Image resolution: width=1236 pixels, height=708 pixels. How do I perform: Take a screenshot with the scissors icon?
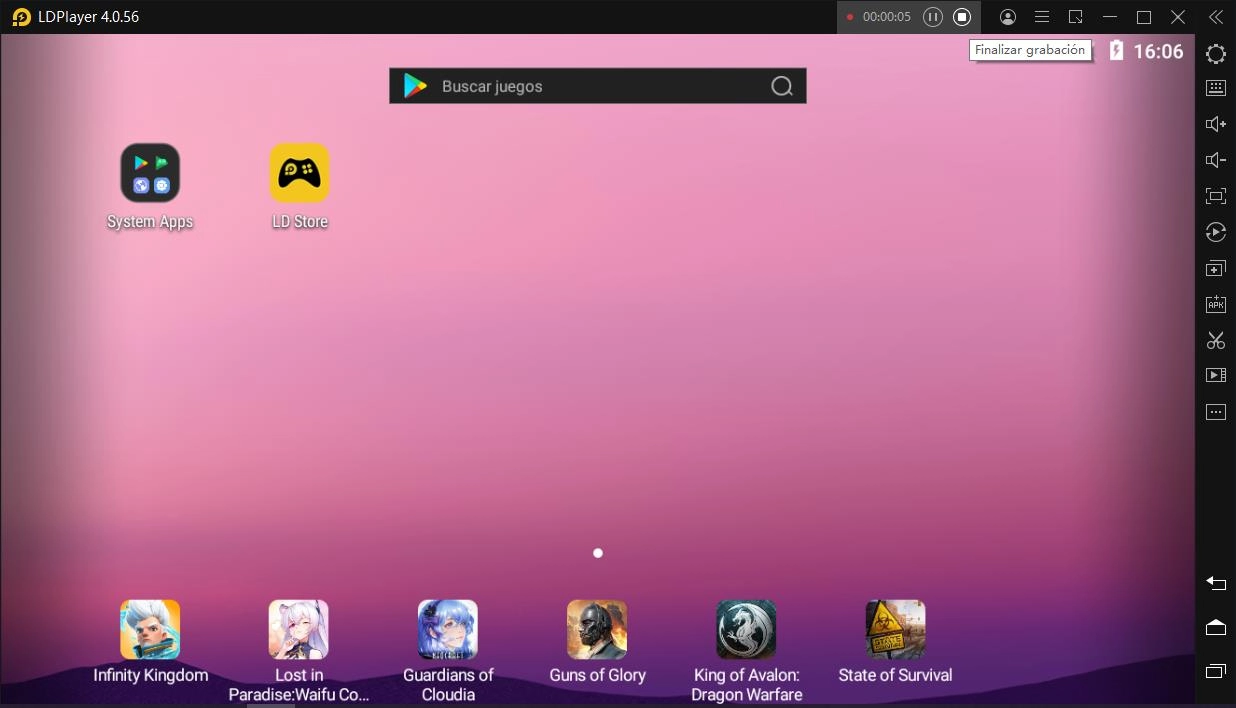[1216, 340]
